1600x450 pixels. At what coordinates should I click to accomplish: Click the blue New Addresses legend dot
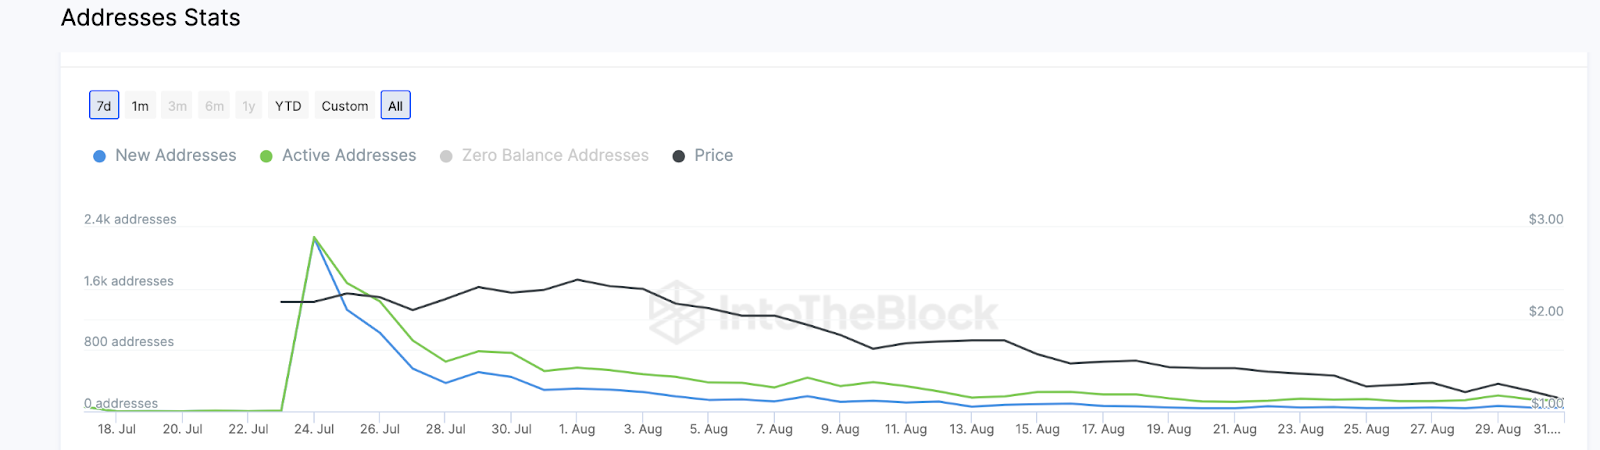pyautogui.click(x=99, y=157)
